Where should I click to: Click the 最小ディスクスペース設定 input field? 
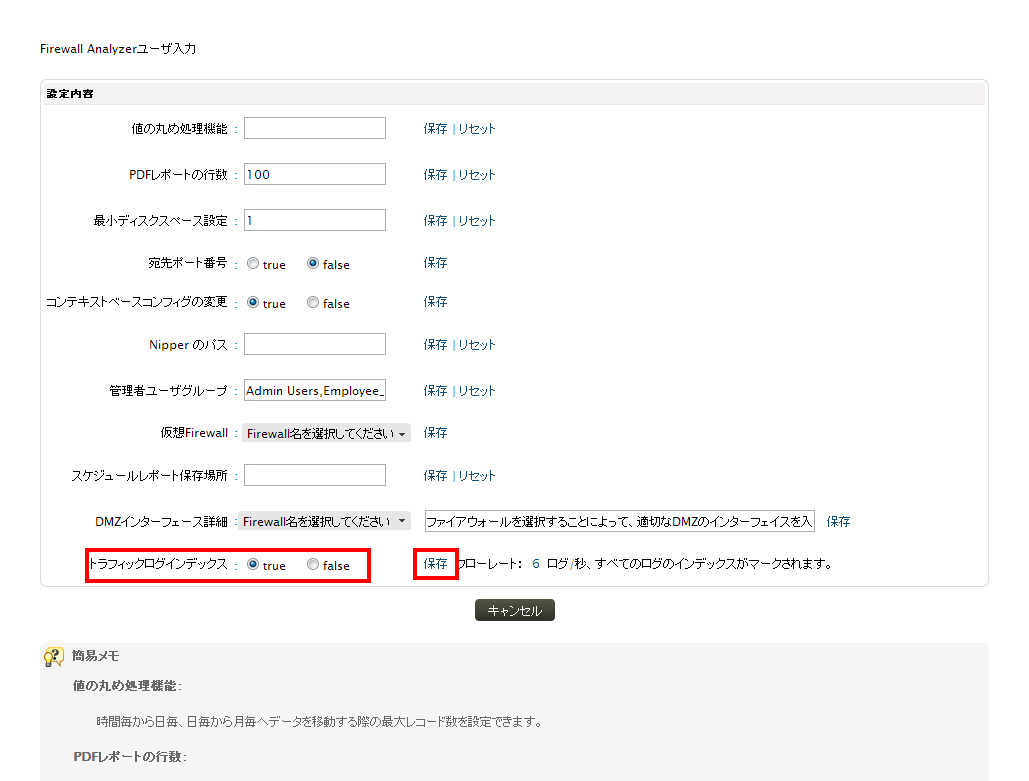[315, 220]
